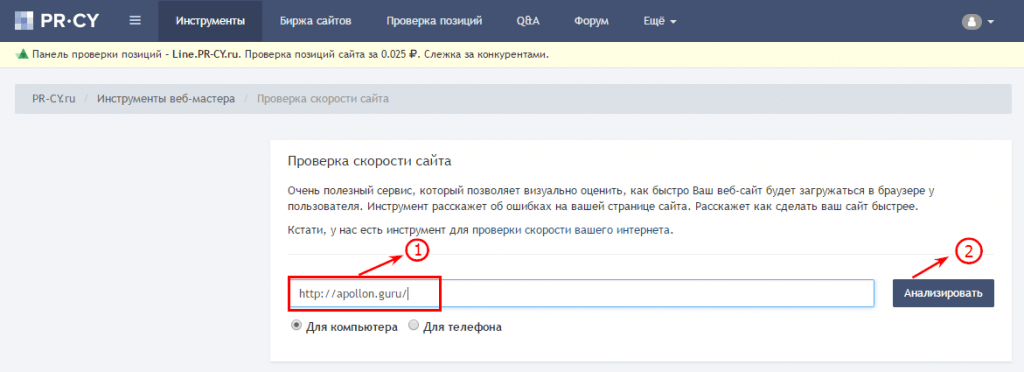Click the site URL input field

(x=581, y=294)
